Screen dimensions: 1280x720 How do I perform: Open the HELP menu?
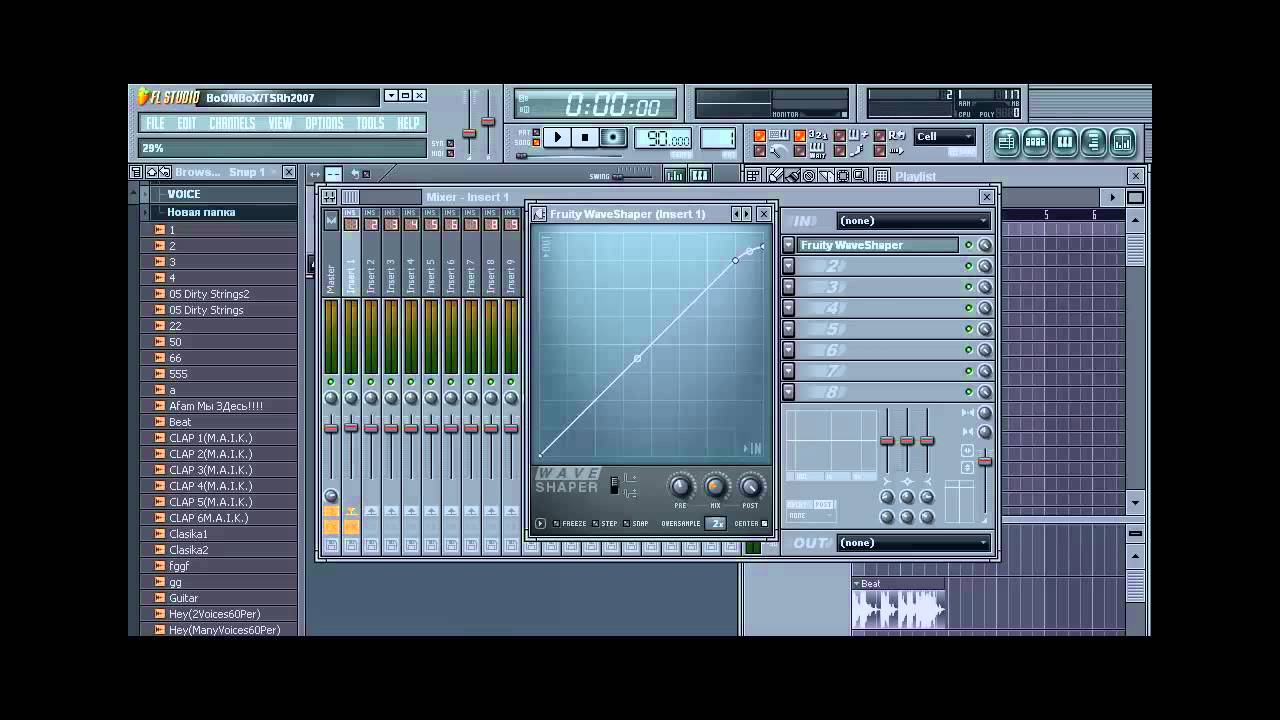408,123
